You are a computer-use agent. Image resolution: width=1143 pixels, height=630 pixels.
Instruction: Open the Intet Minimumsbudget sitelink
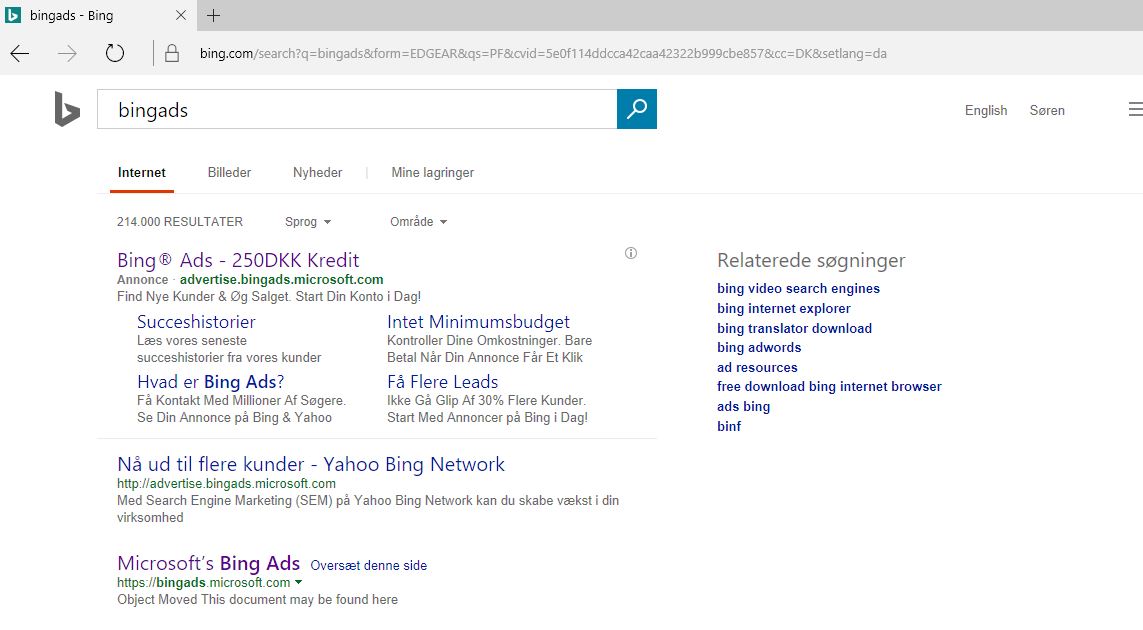(x=478, y=322)
